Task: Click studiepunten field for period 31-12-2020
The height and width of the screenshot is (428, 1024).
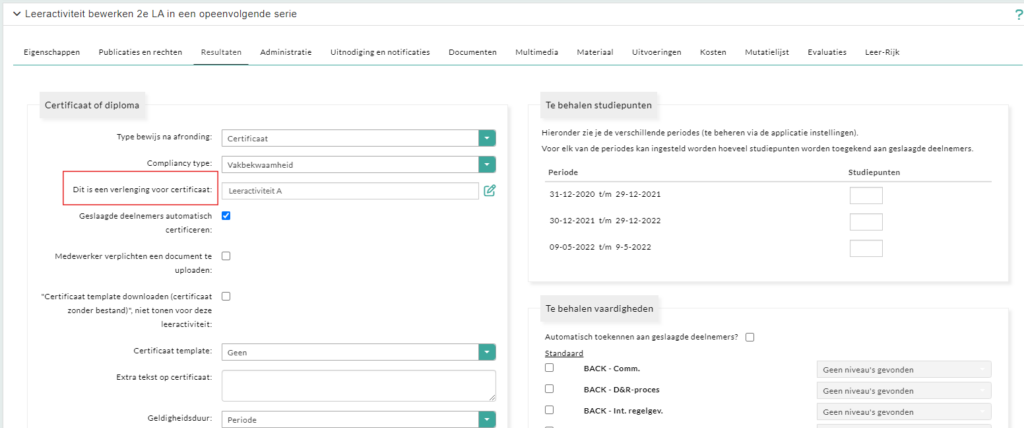Action: coord(866,195)
